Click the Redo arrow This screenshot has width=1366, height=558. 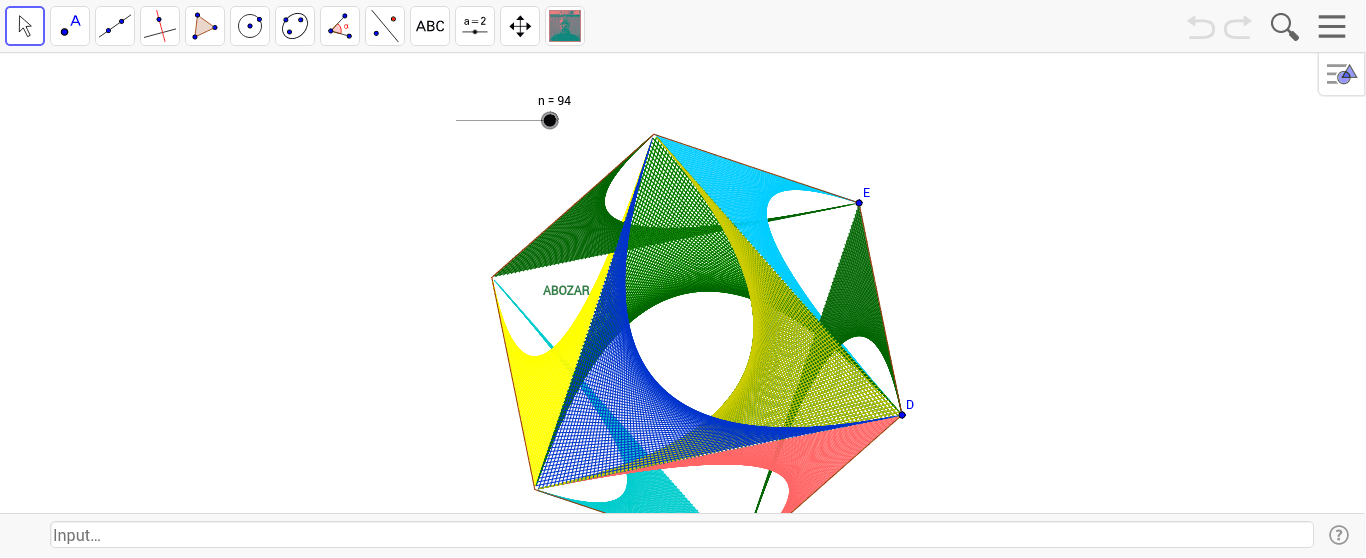pos(1238,27)
